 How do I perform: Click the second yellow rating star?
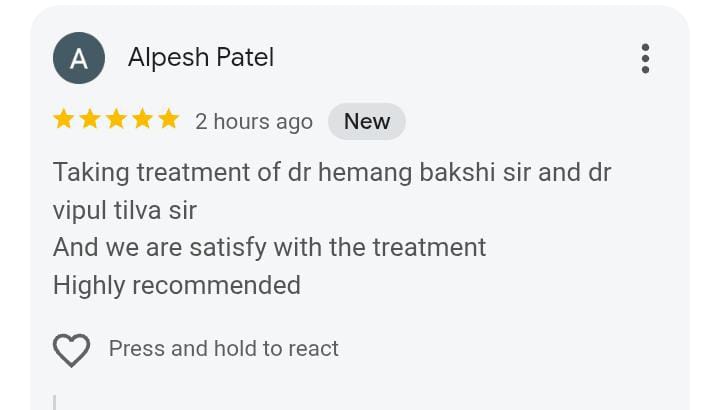point(90,120)
